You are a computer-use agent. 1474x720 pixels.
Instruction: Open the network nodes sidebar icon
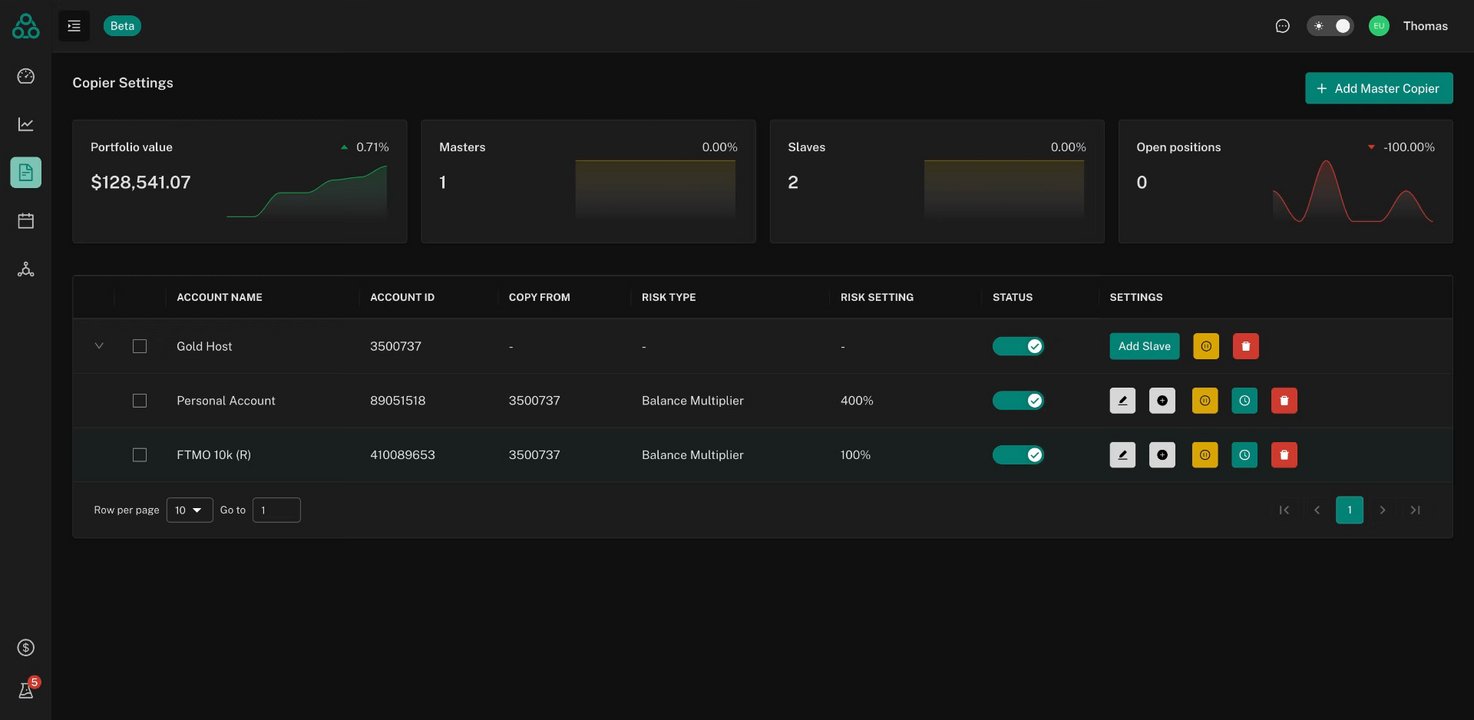26,269
